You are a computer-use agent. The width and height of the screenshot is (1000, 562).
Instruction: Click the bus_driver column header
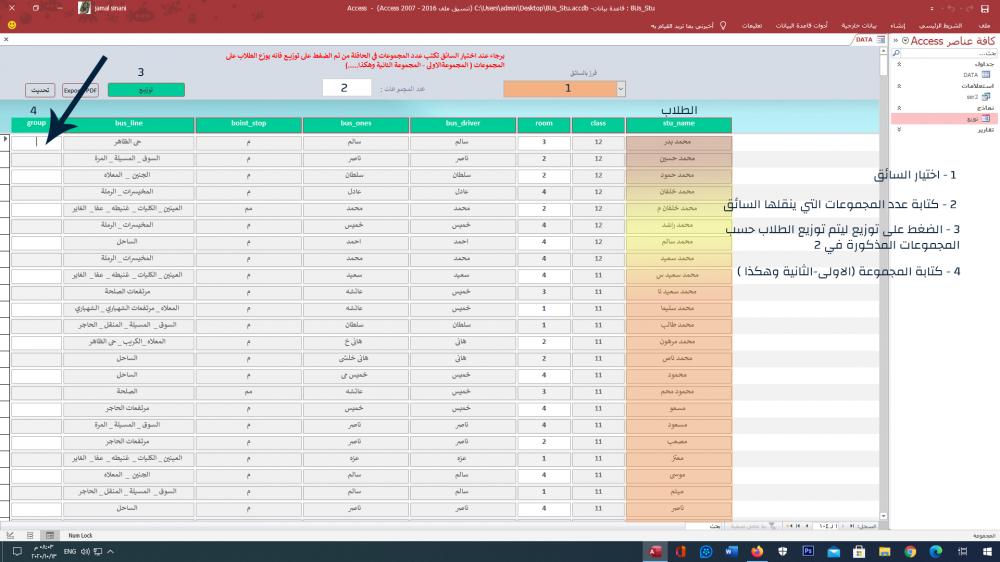(462, 124)
